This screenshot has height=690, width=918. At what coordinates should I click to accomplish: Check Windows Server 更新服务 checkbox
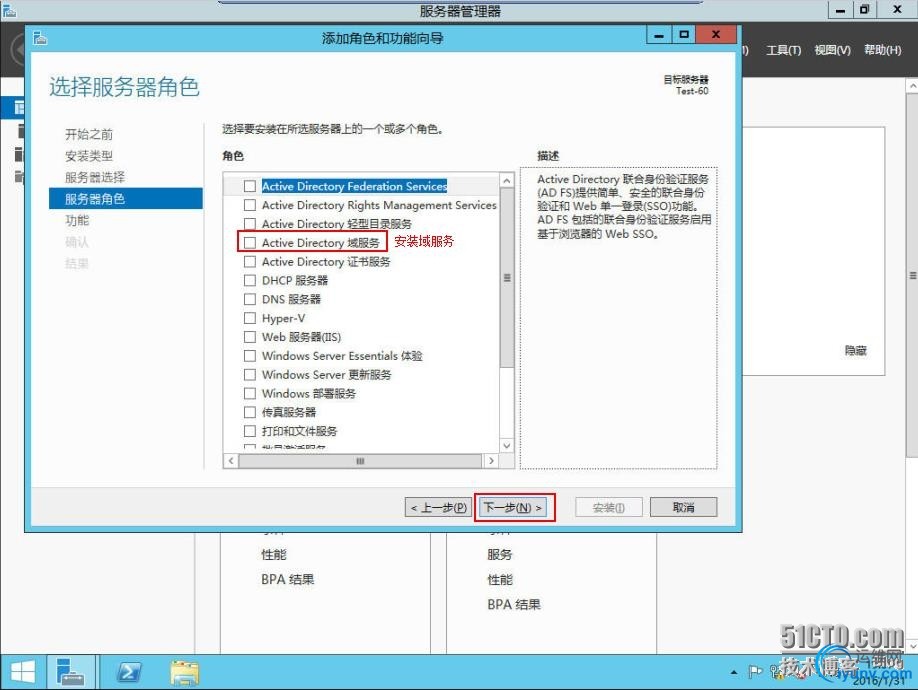(250, 374)
